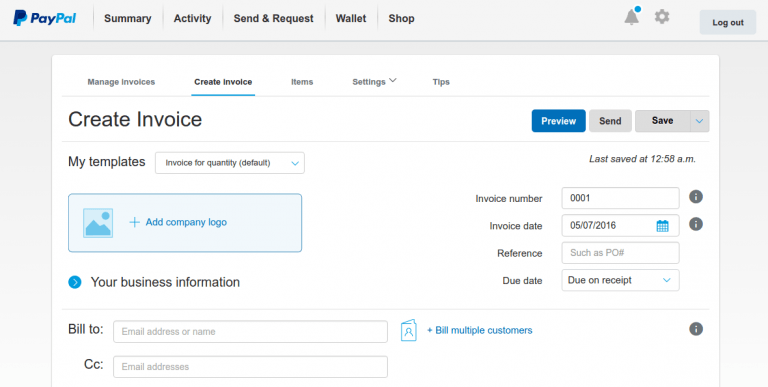
Task: Select the Create invoice tab
Action: pos(223,82)
